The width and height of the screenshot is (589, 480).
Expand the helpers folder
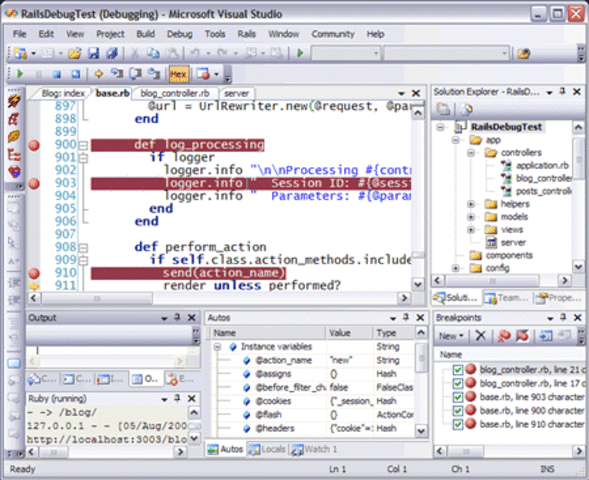(470, 204)
